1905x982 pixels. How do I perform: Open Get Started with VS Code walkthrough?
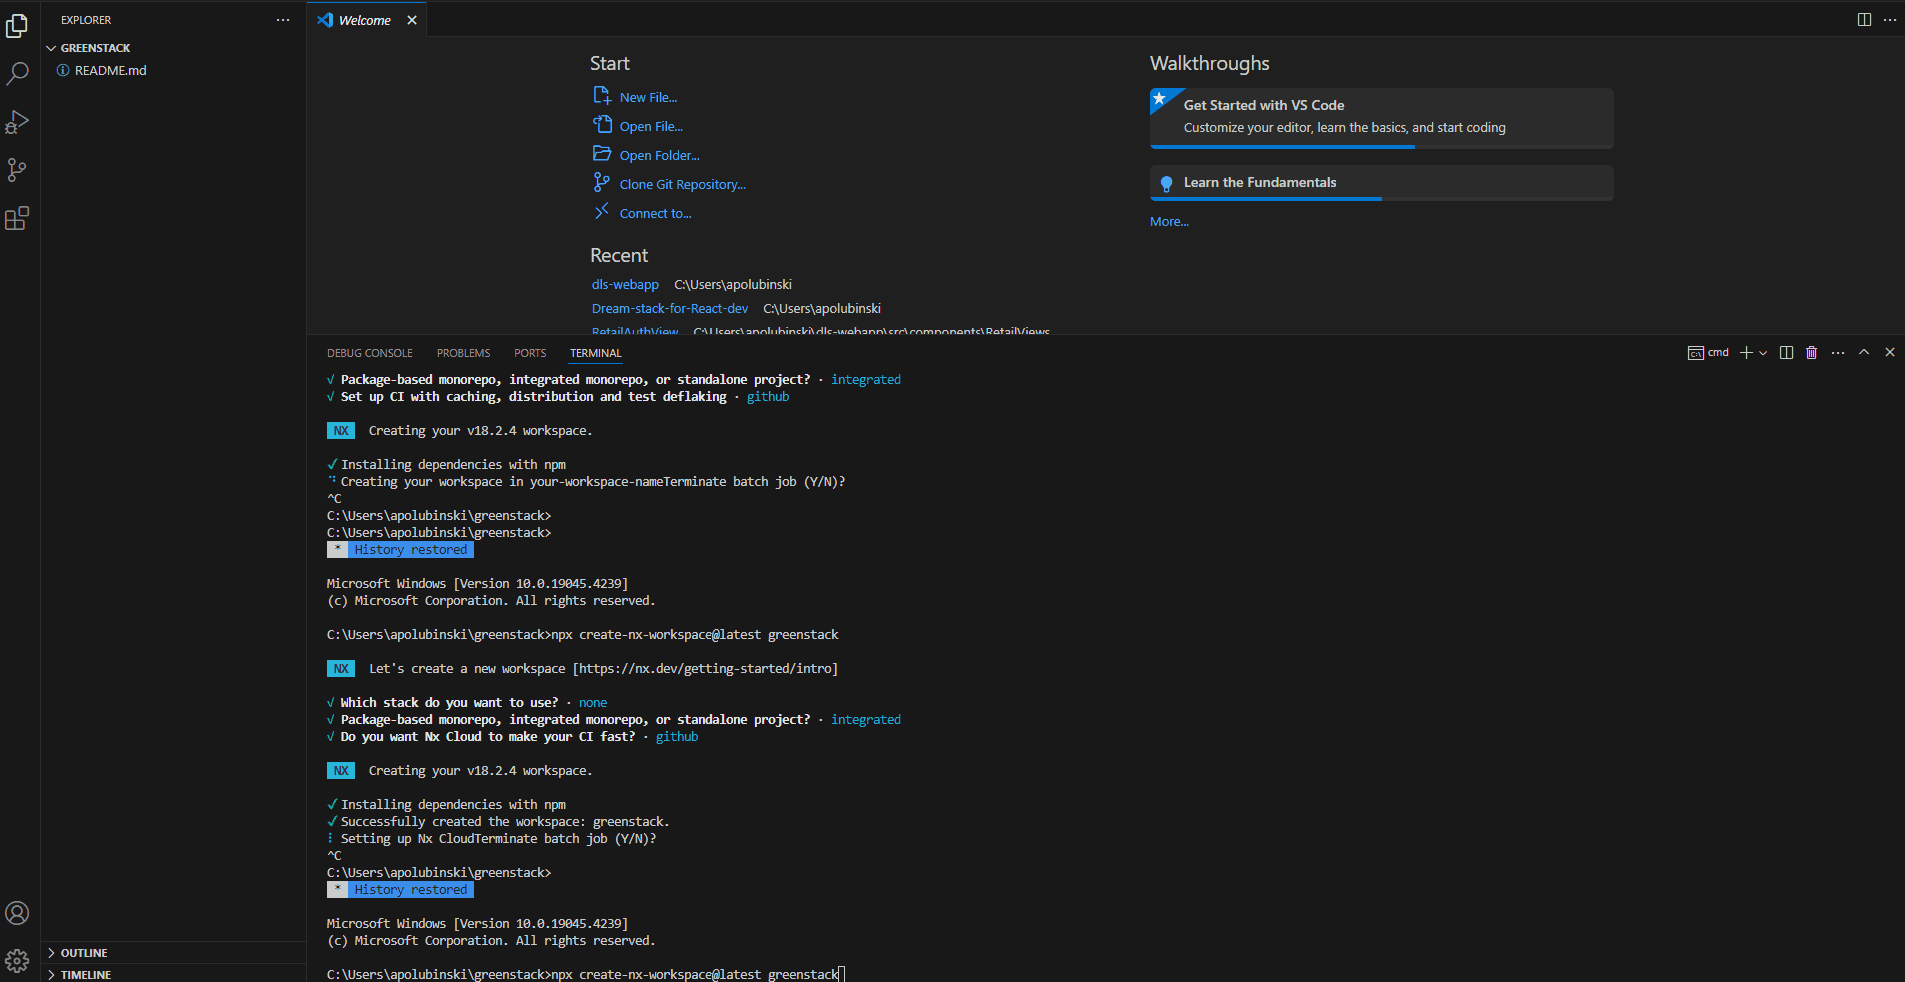1381,118
